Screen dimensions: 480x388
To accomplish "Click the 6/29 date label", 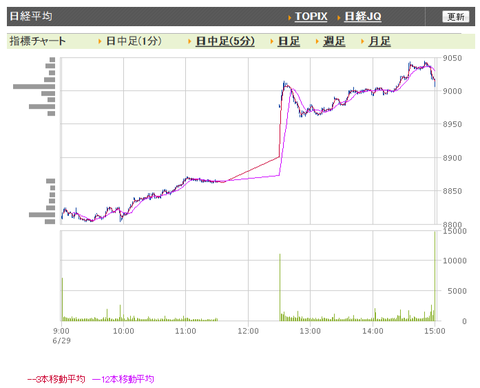I will click(61, 341).
